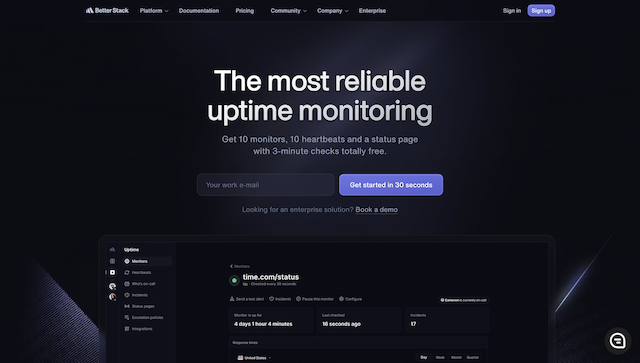Switch response times to Month
Image resolution: width=640 pixels, height=363 pixels.
(x=456, y=357)
